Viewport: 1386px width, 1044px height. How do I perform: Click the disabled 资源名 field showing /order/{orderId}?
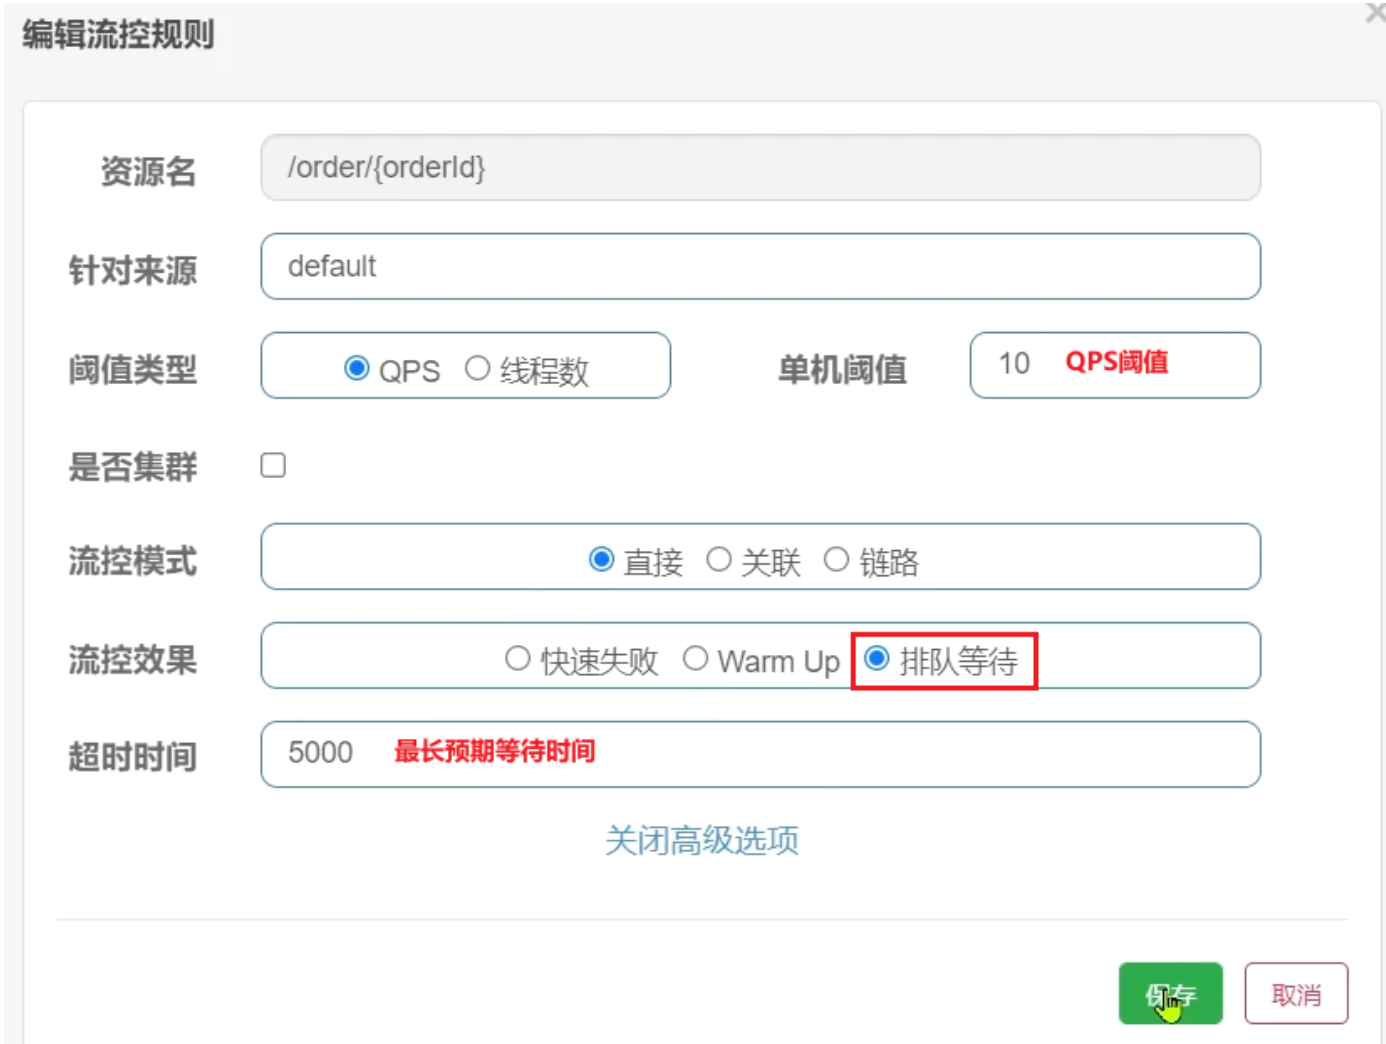[x=760, y=168]
